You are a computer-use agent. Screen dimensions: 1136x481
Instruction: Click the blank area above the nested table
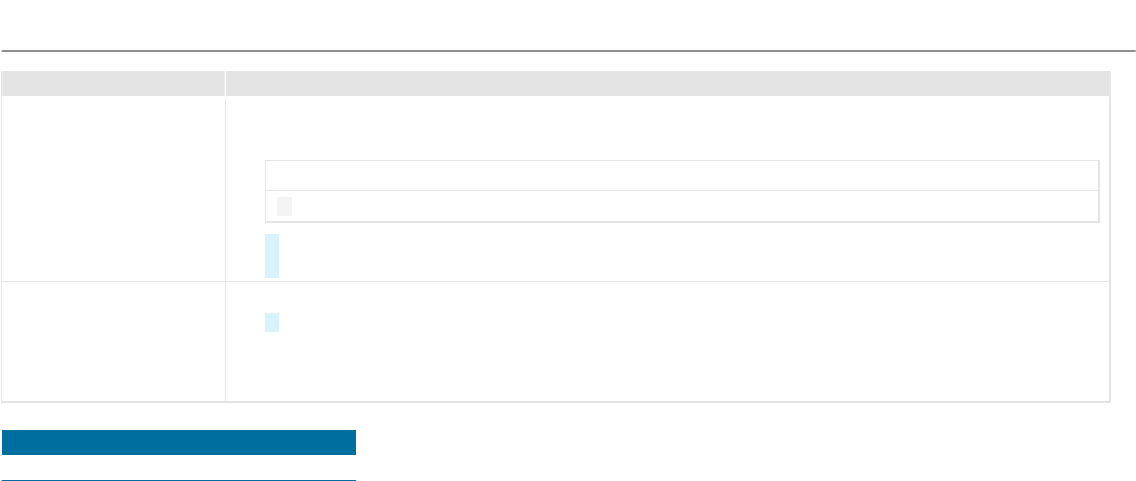click(x=667, y=128)
